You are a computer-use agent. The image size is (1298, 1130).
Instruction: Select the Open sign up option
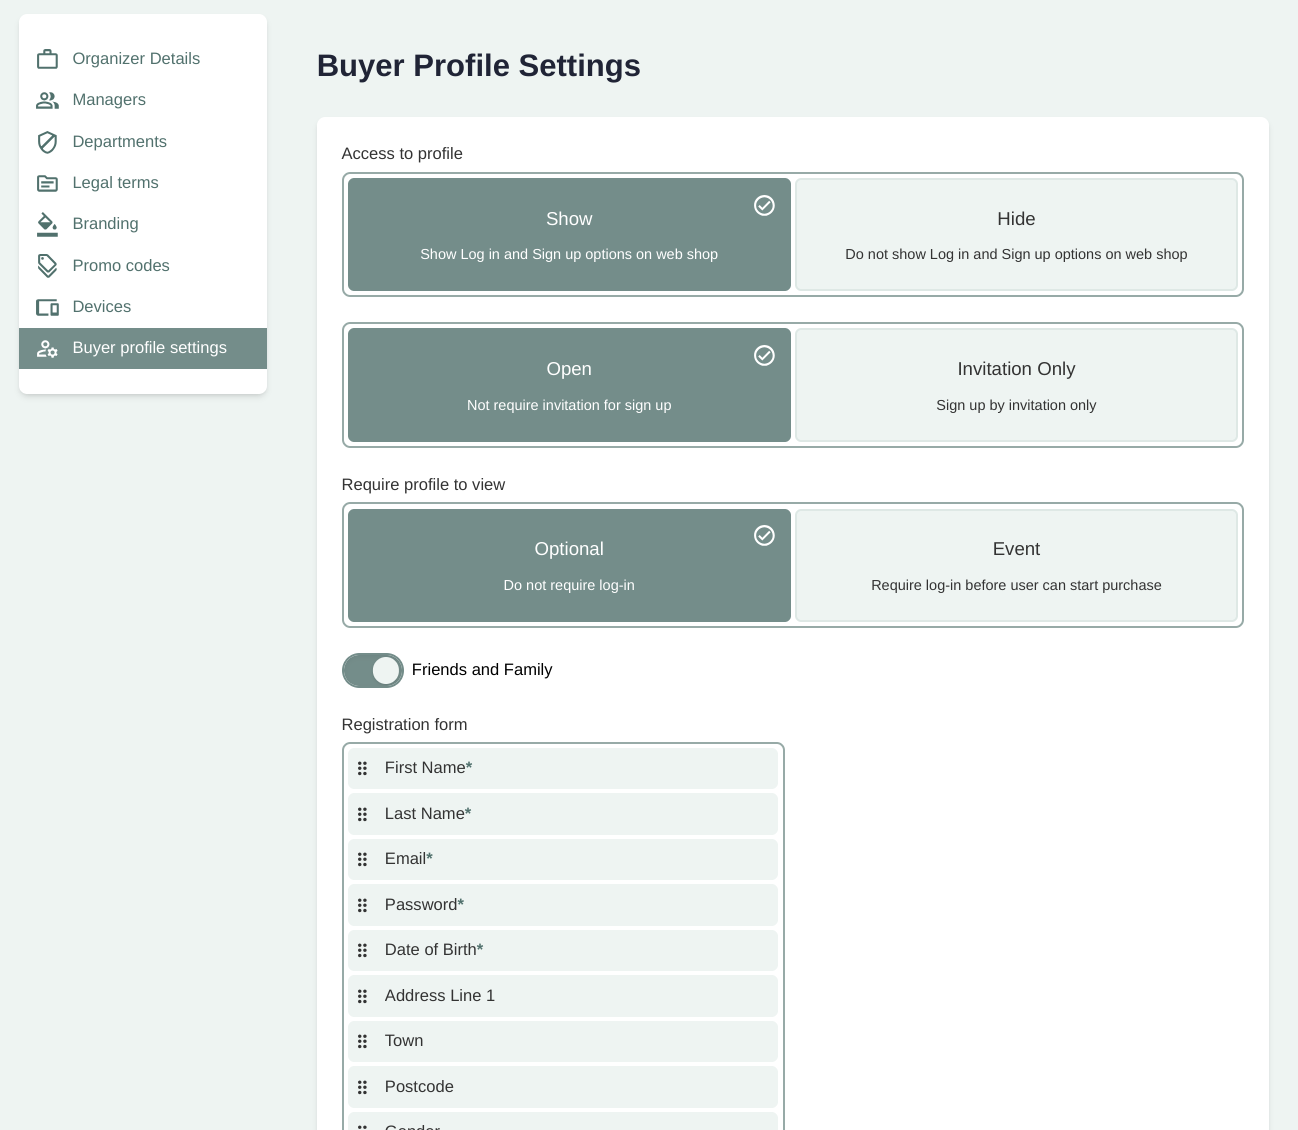click(x=569, y=385)
